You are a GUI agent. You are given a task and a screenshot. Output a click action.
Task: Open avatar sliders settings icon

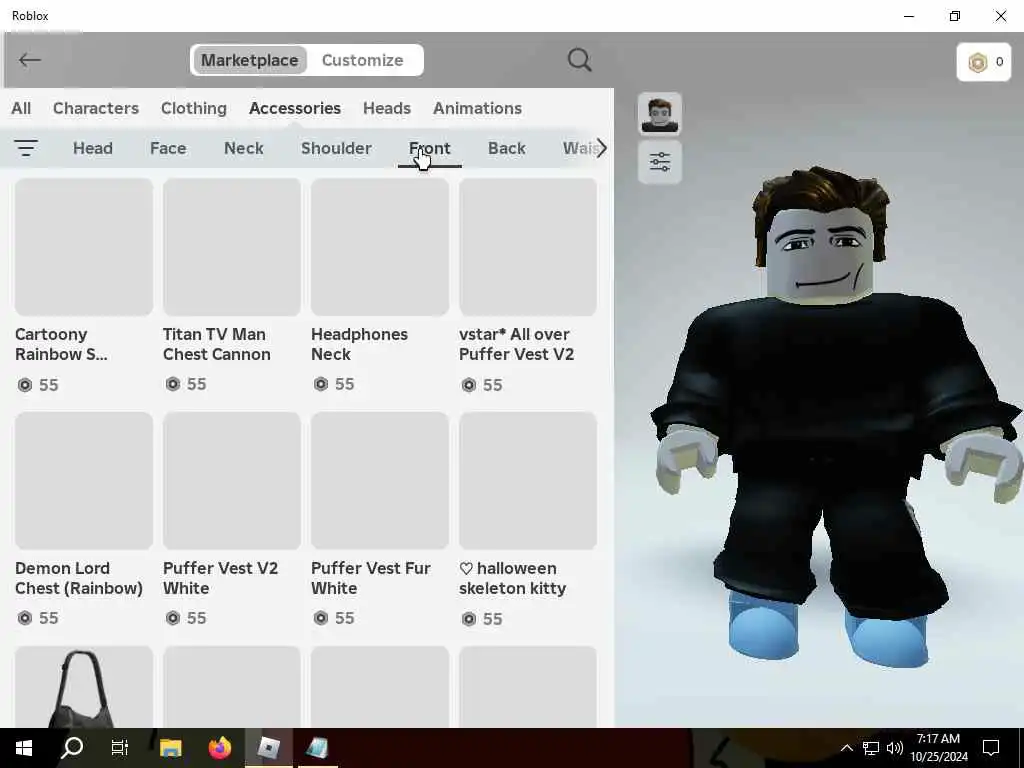660,161
